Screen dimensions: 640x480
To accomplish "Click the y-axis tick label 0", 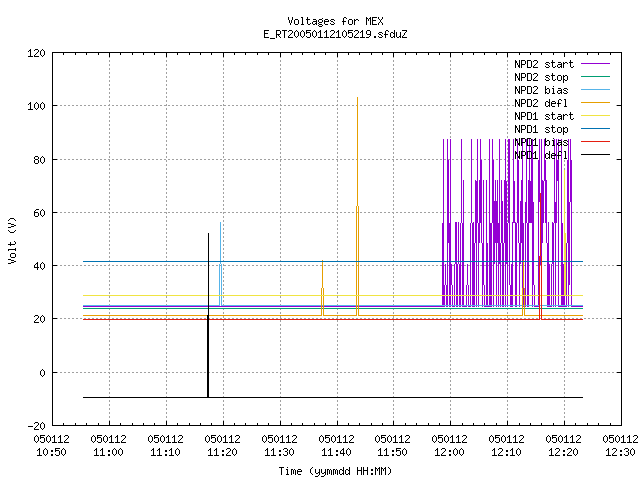I will (42, 373).
